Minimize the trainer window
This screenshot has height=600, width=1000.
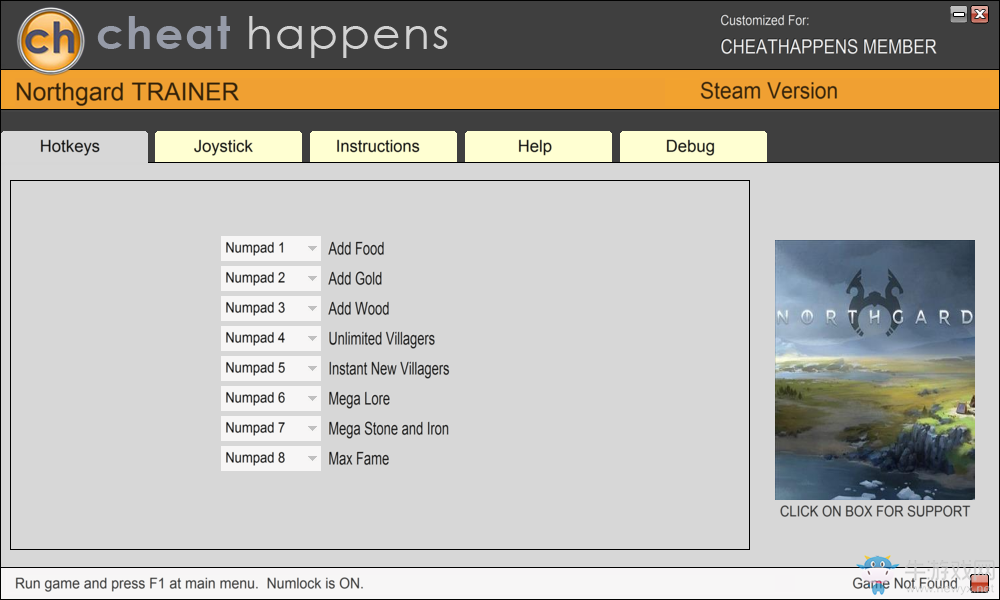pyautogui.click(x=959, y=14)
